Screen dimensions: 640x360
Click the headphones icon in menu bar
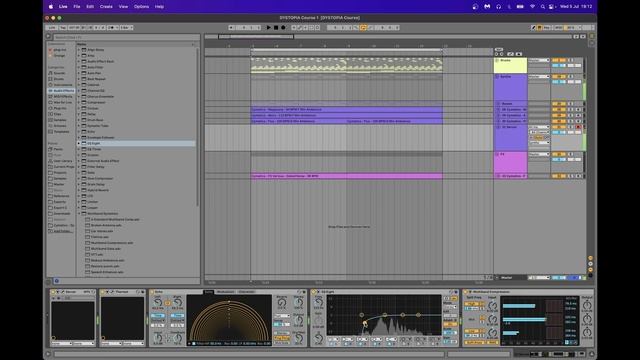coord(498,7)
